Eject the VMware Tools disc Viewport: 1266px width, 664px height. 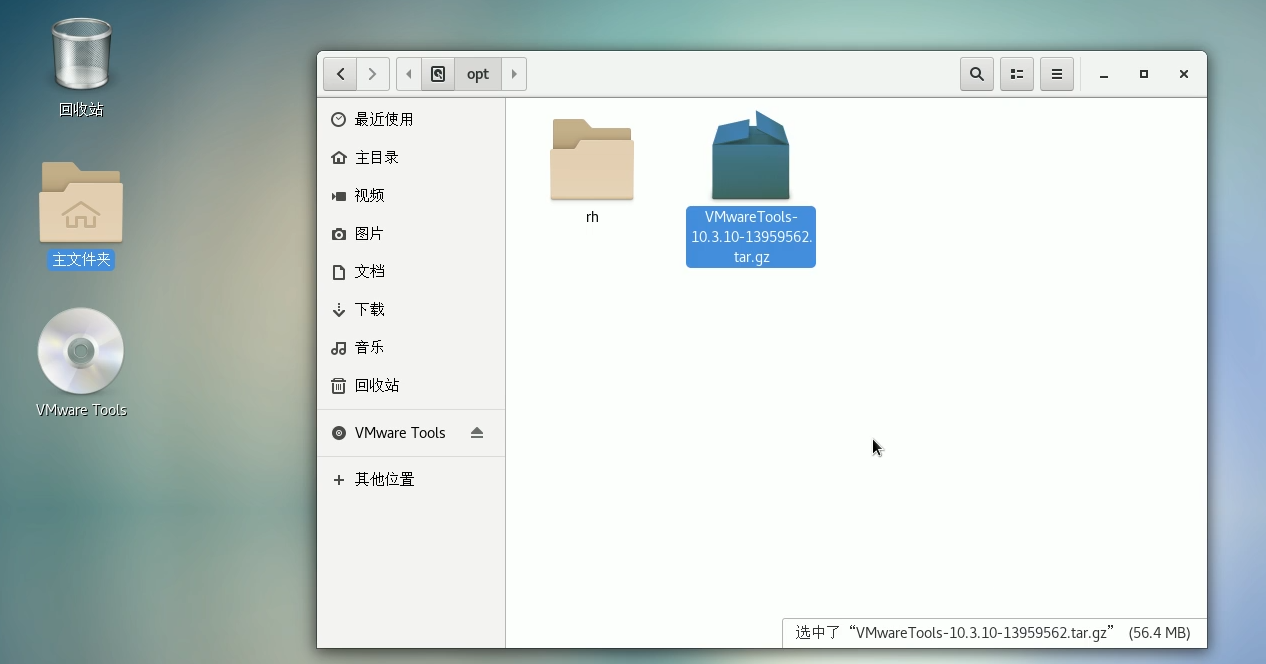coord(477,433)
